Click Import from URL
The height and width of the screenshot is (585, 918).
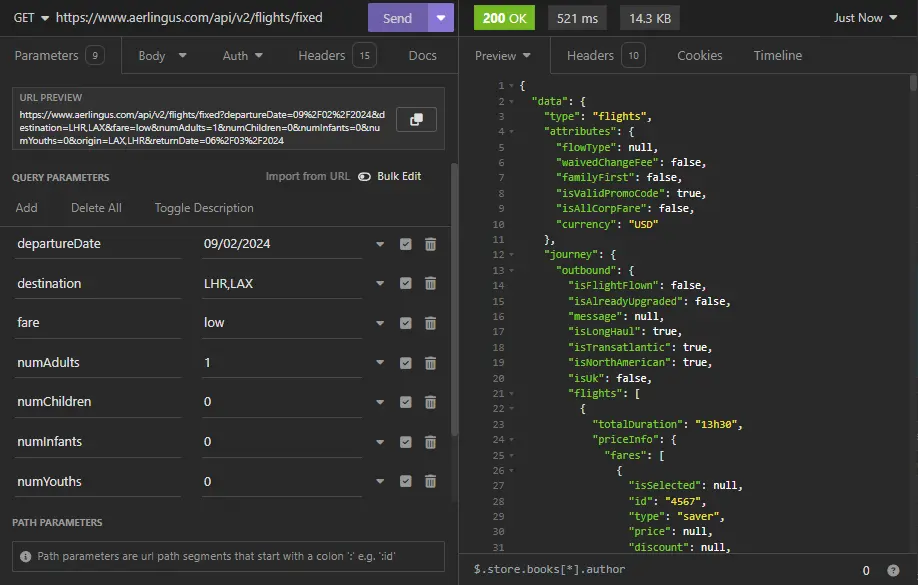[x=307, y=176]
